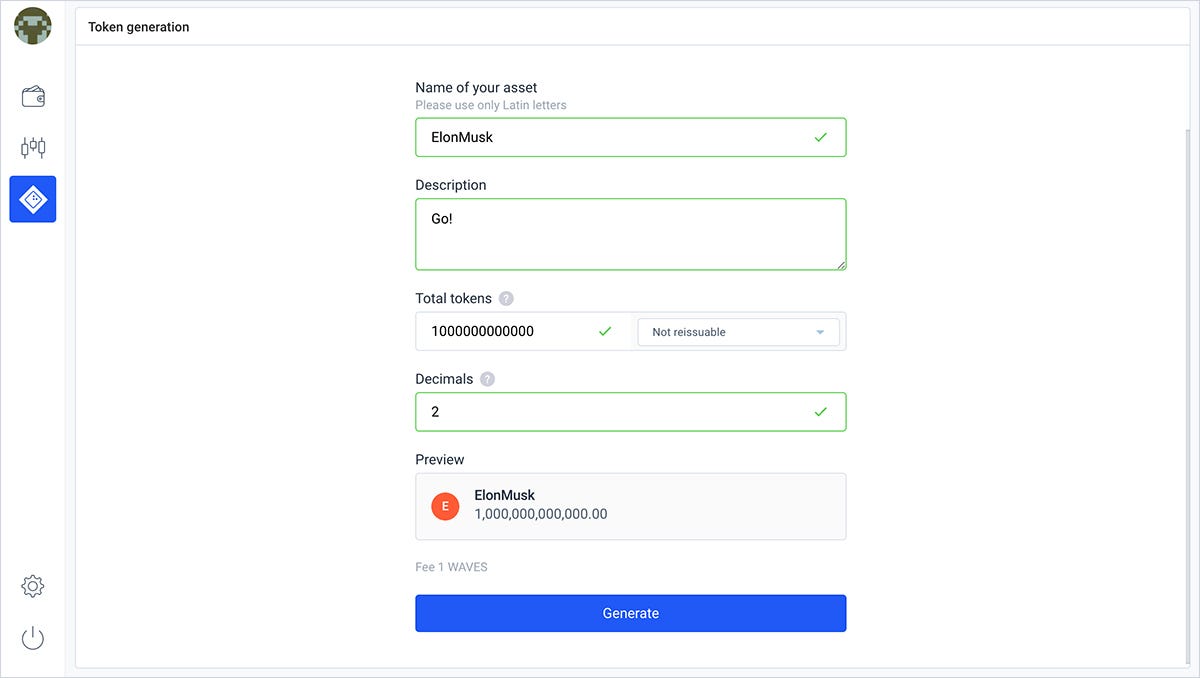This screenshot has width=1200, height=678.
Task: Click the Decimals input field
Action: 610,412
